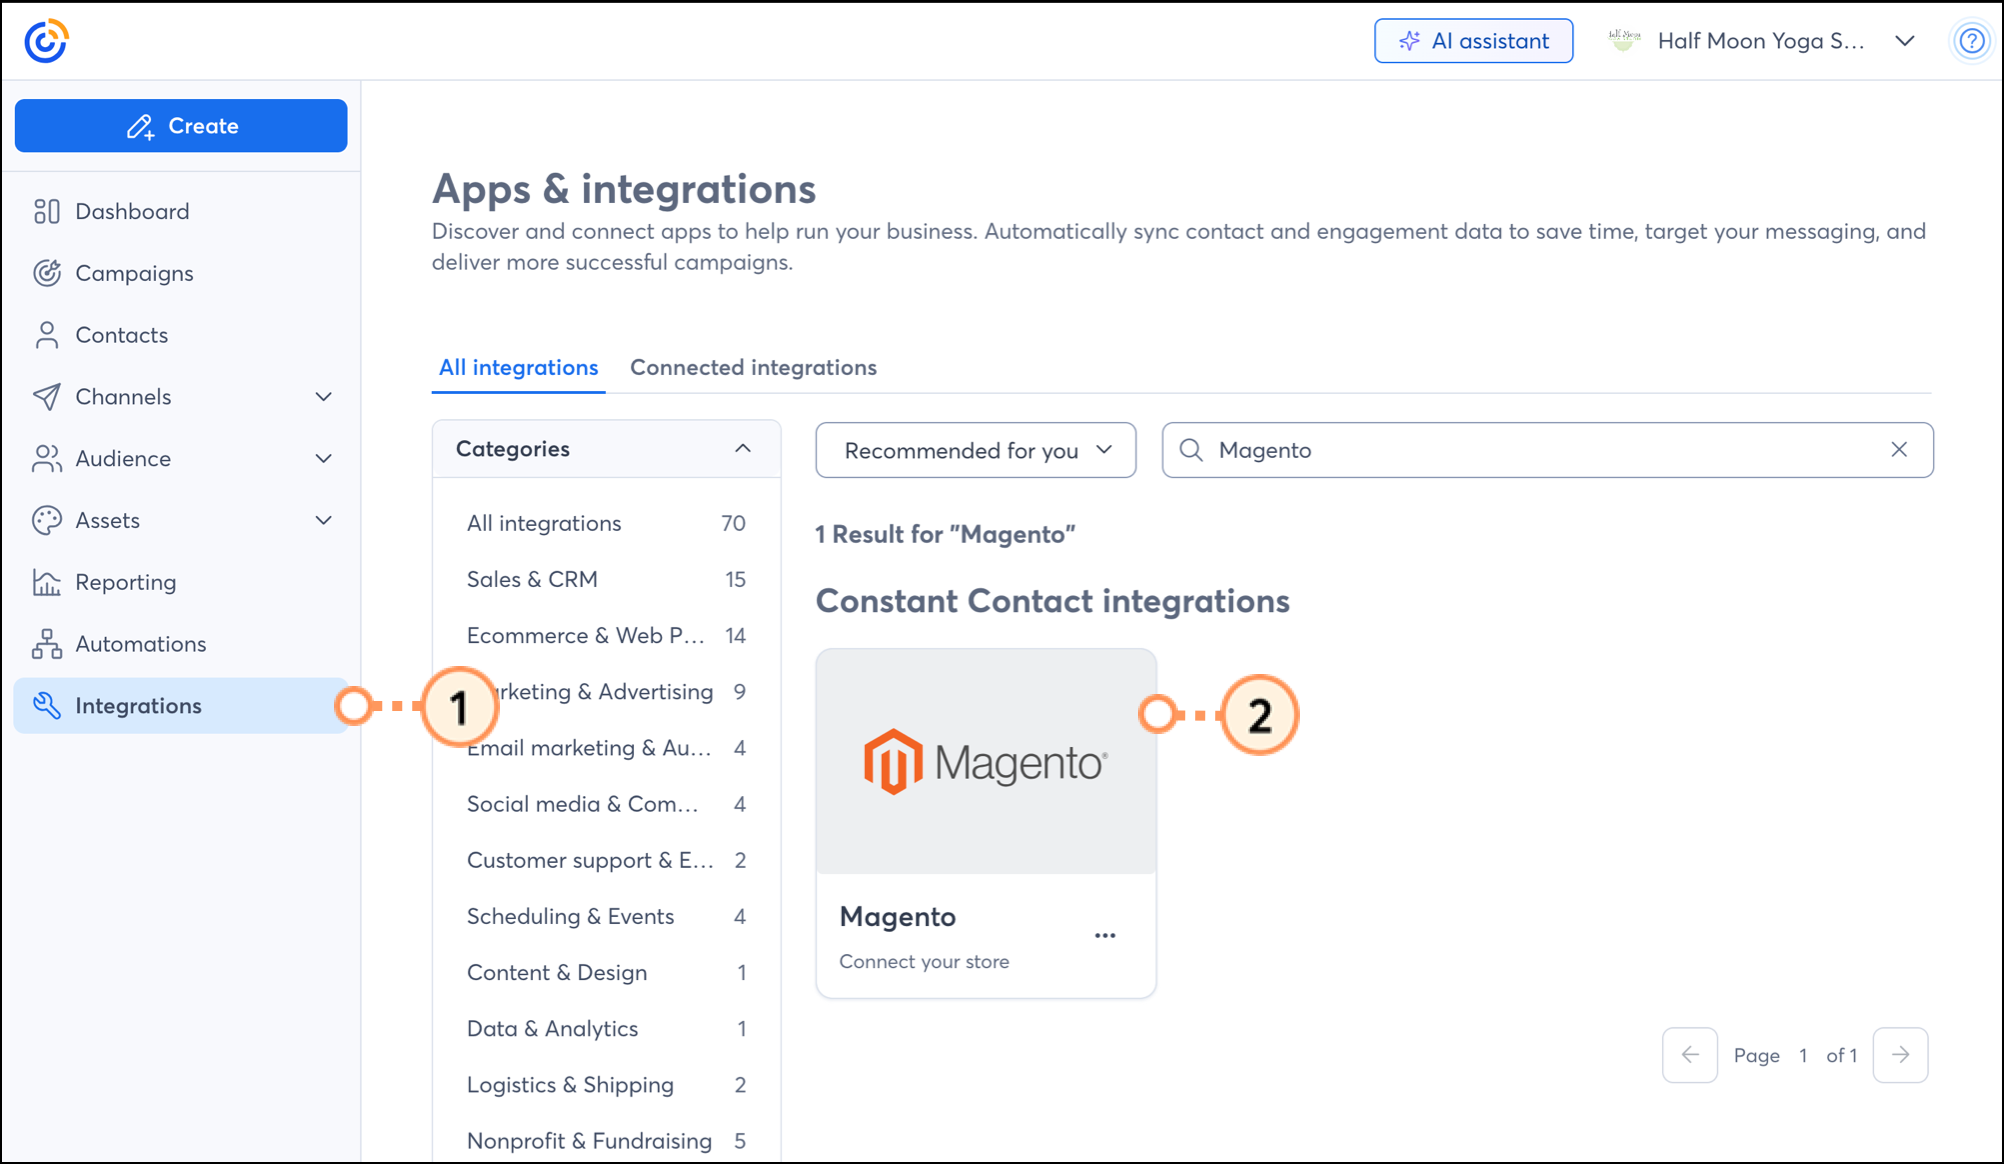Open the Recommended for you sort dropdown

tap(975, 450)
